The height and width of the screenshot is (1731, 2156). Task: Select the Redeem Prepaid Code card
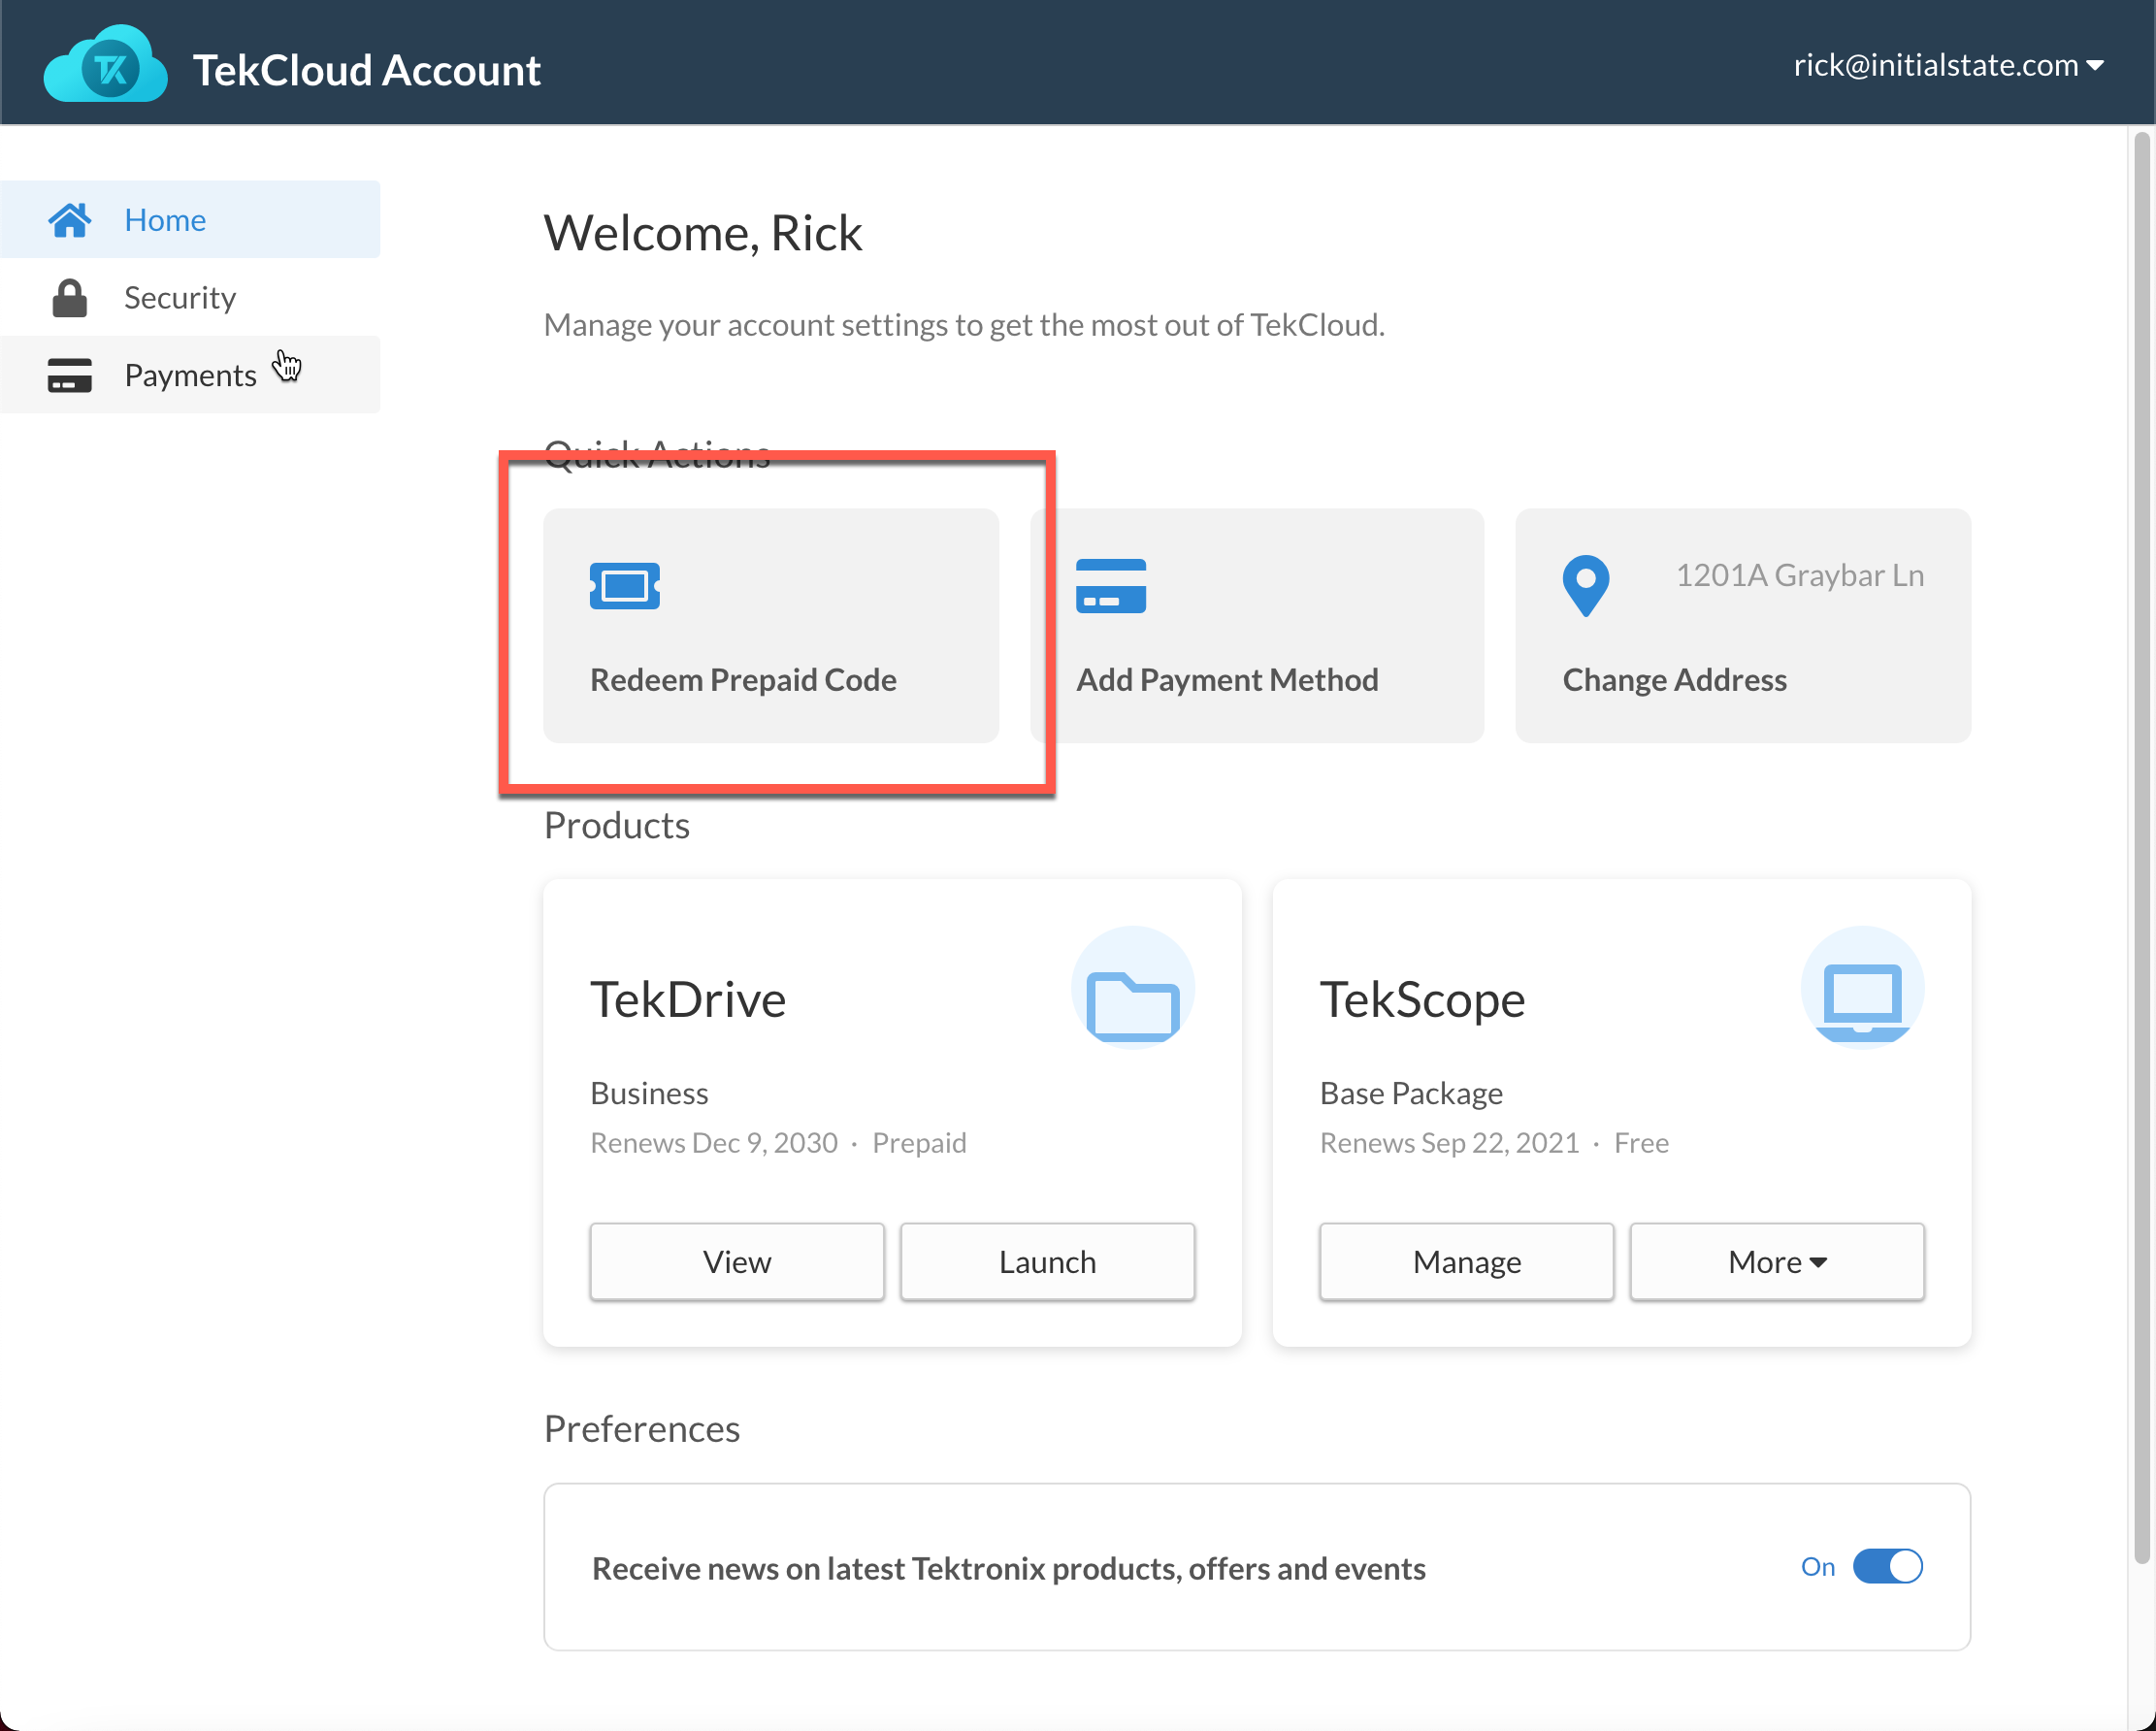point(770,626)
